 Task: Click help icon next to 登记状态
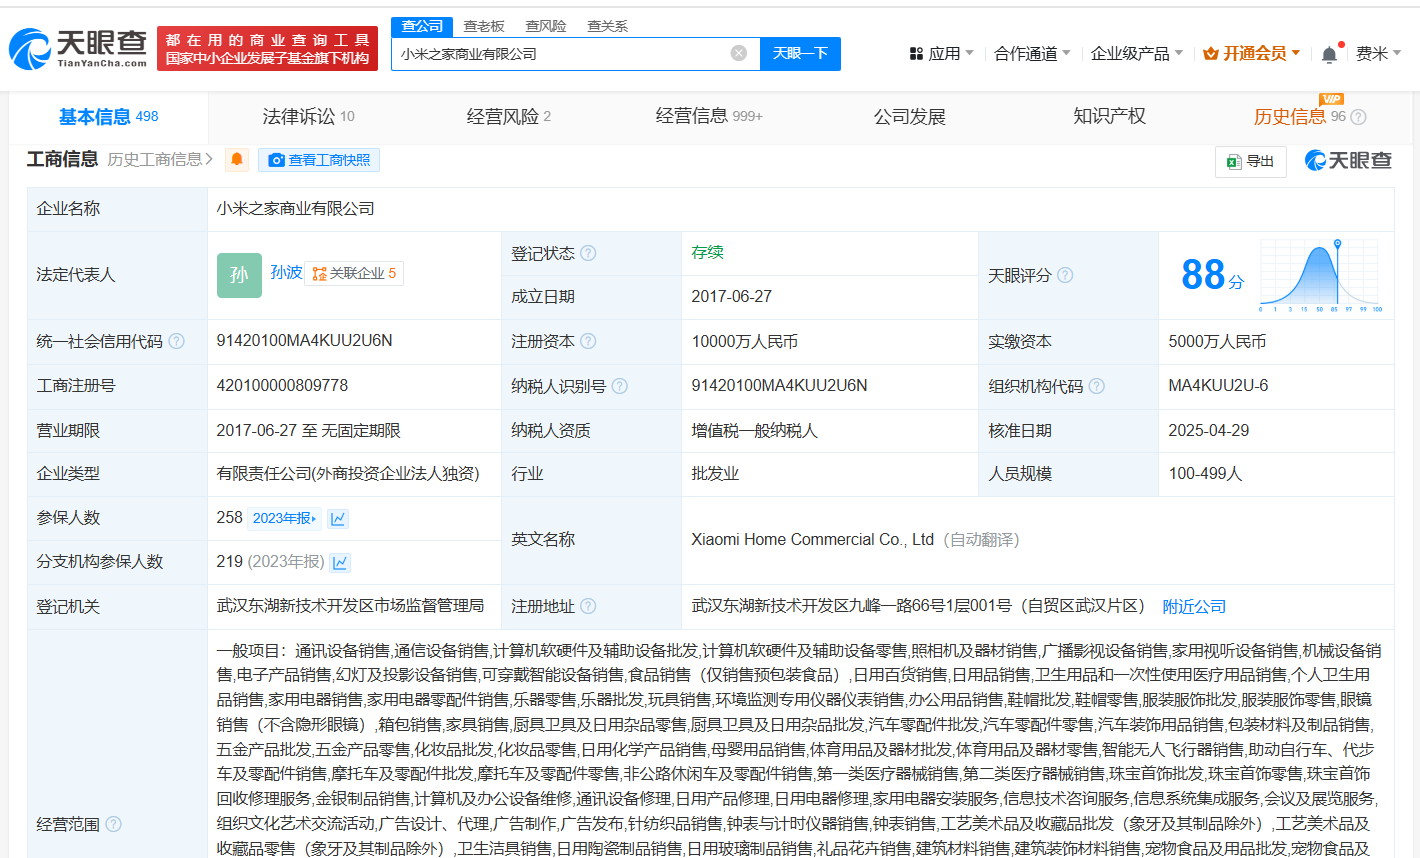pos(588,253)
